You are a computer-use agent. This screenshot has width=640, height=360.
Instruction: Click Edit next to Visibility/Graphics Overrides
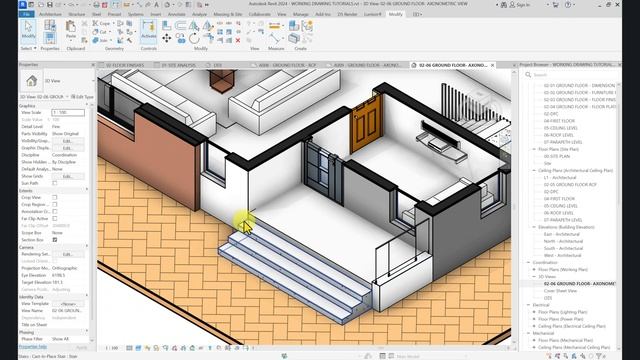coord(67,141)
